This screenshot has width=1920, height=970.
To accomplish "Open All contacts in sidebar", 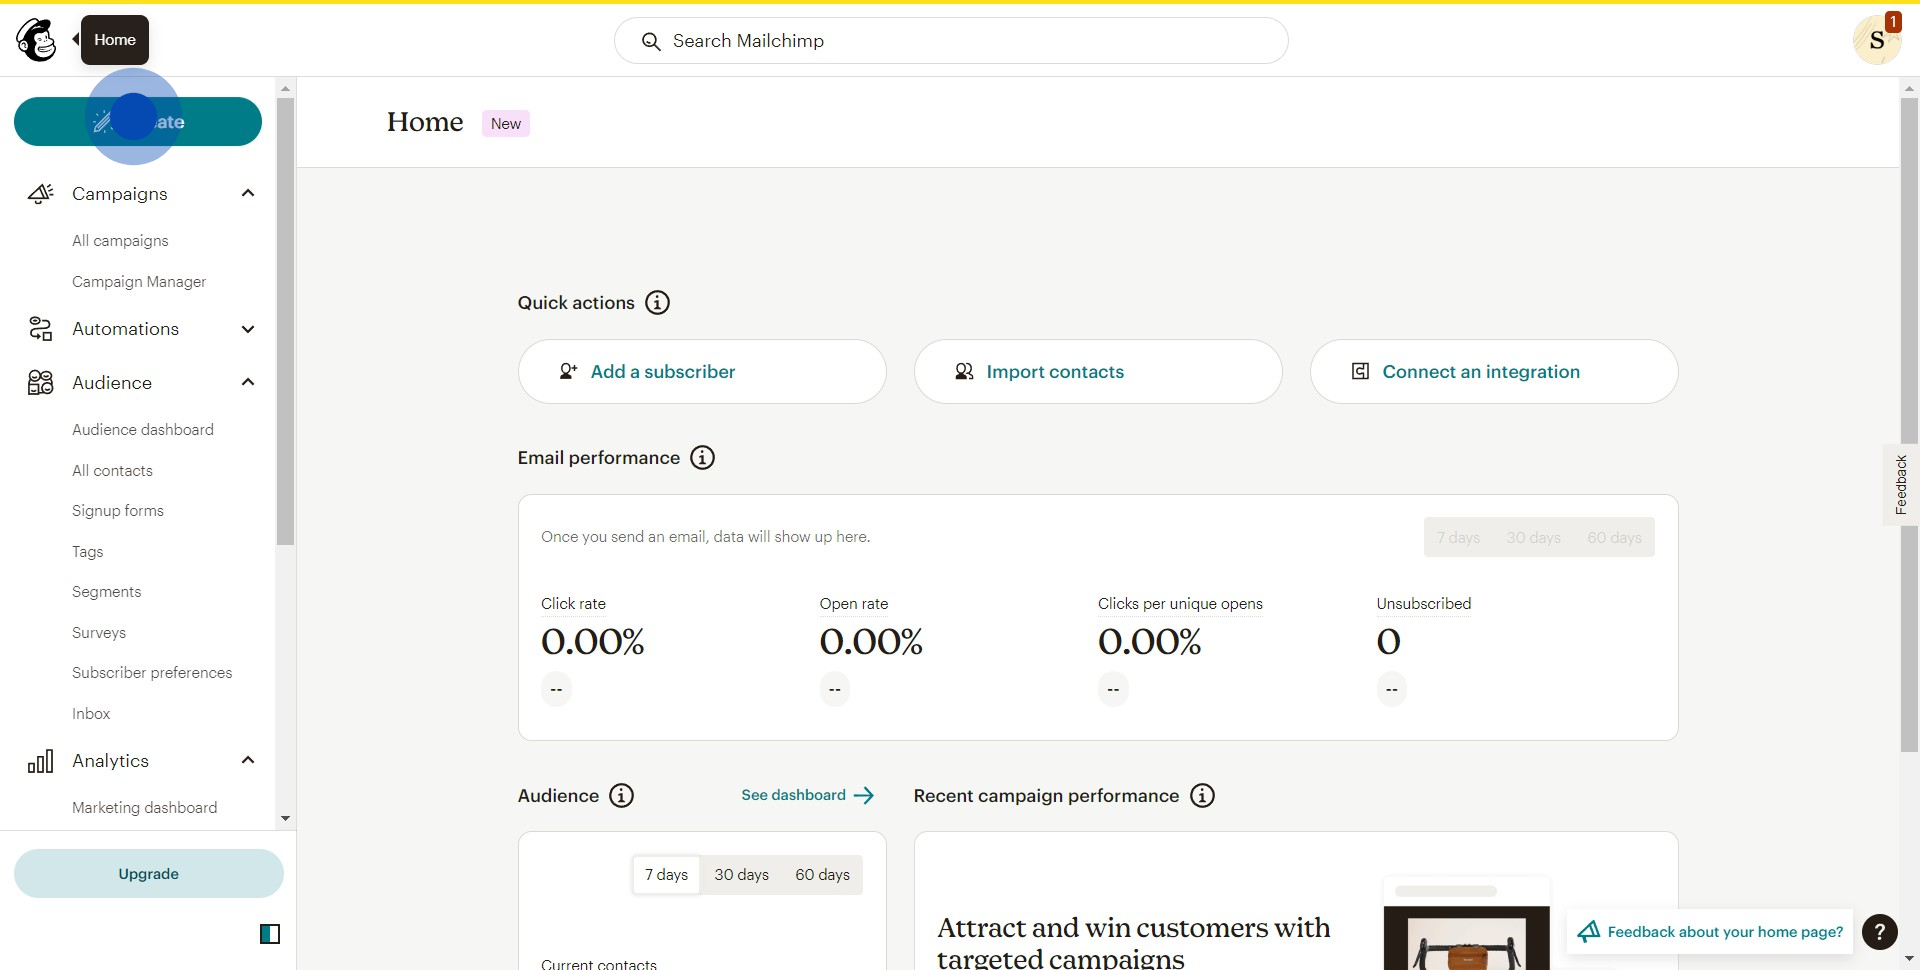I will (x=112, y=471).
